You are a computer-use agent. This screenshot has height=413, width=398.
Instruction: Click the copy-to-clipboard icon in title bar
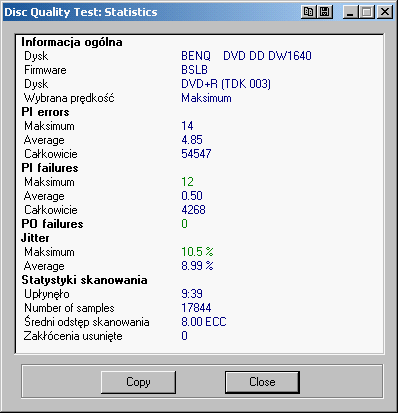[308, 12]
